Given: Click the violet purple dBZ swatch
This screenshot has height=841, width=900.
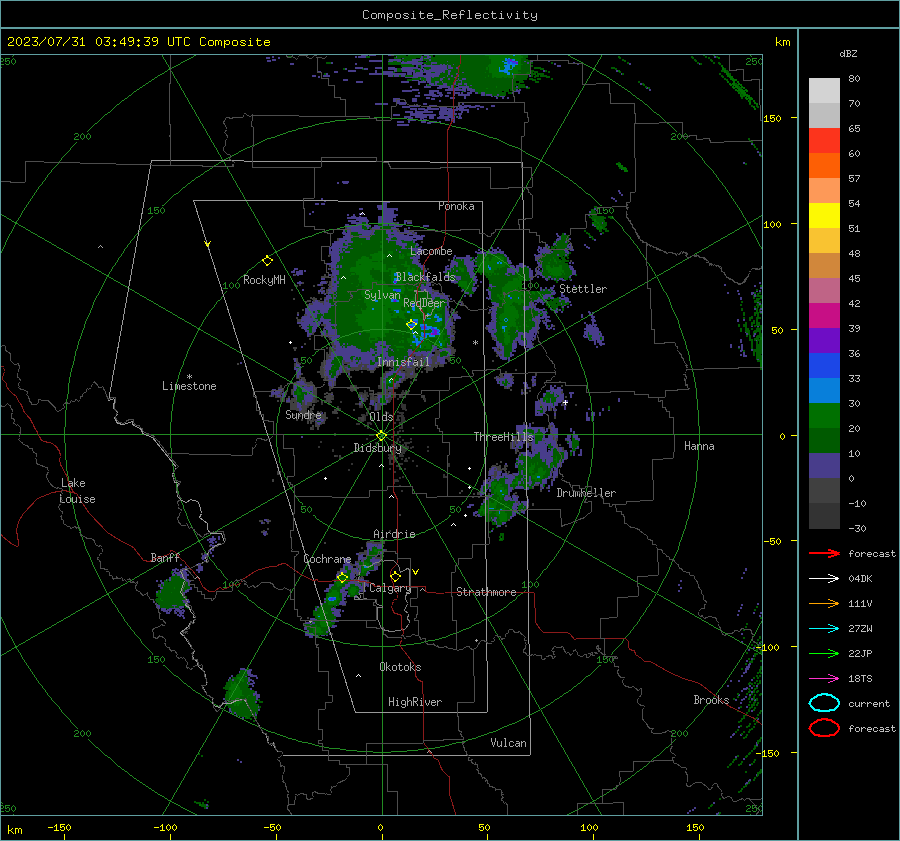Looking at the screenshot, I should click(x=824, y=340).
